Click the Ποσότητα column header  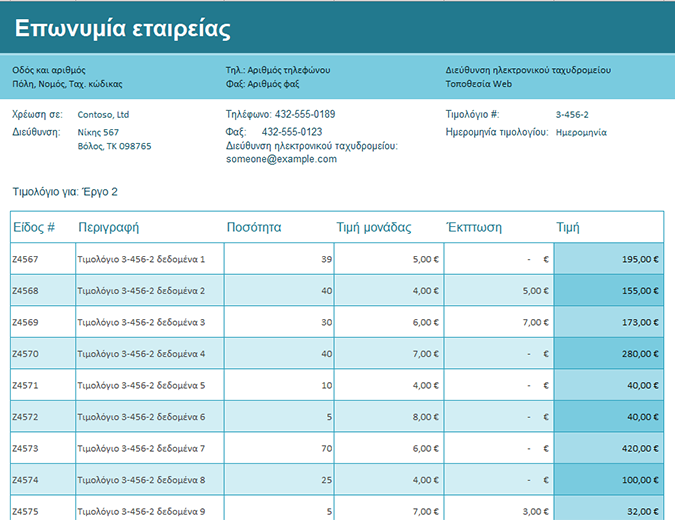pyautogui.click(x=254, y=227)
